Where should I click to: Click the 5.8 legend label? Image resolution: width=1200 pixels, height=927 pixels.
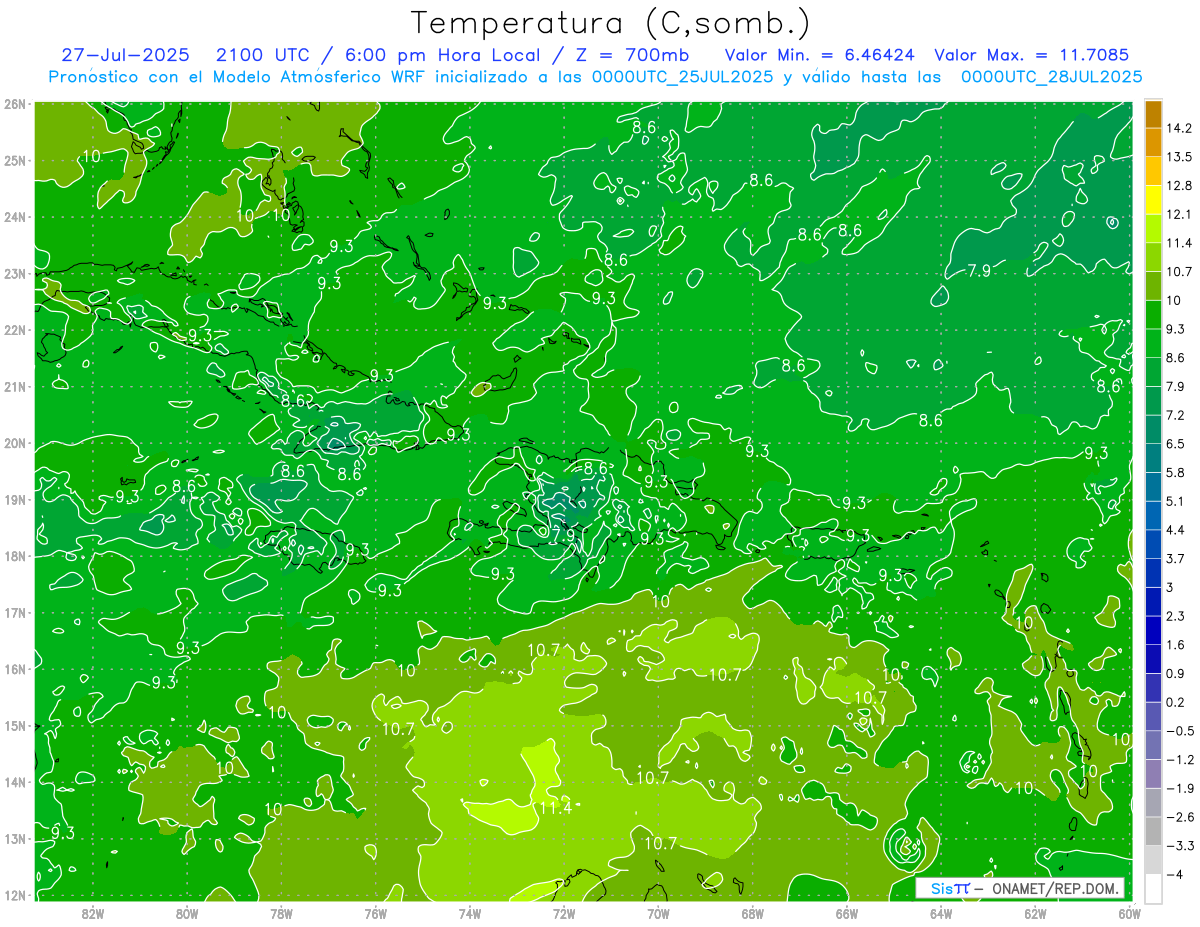point(1175,473)
